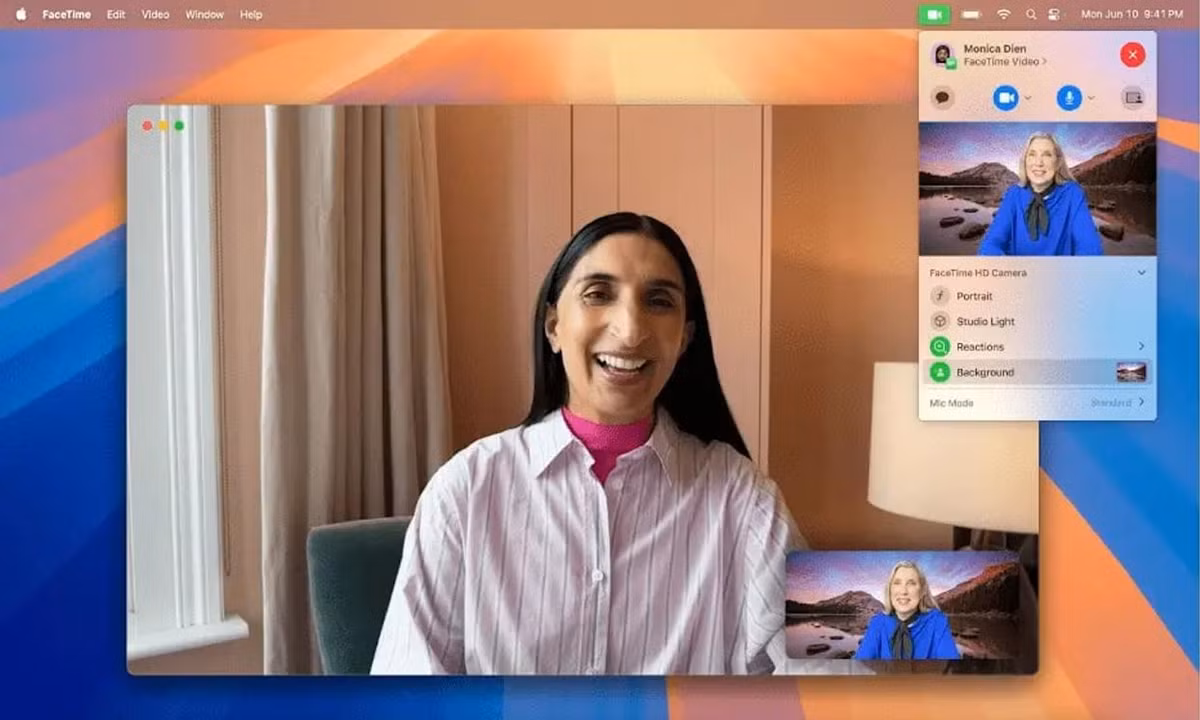Expand the FaceTime HD Camera section
Image resolution: width=1200 pixels, height=720 pixels.
[x=1141, y=272]
